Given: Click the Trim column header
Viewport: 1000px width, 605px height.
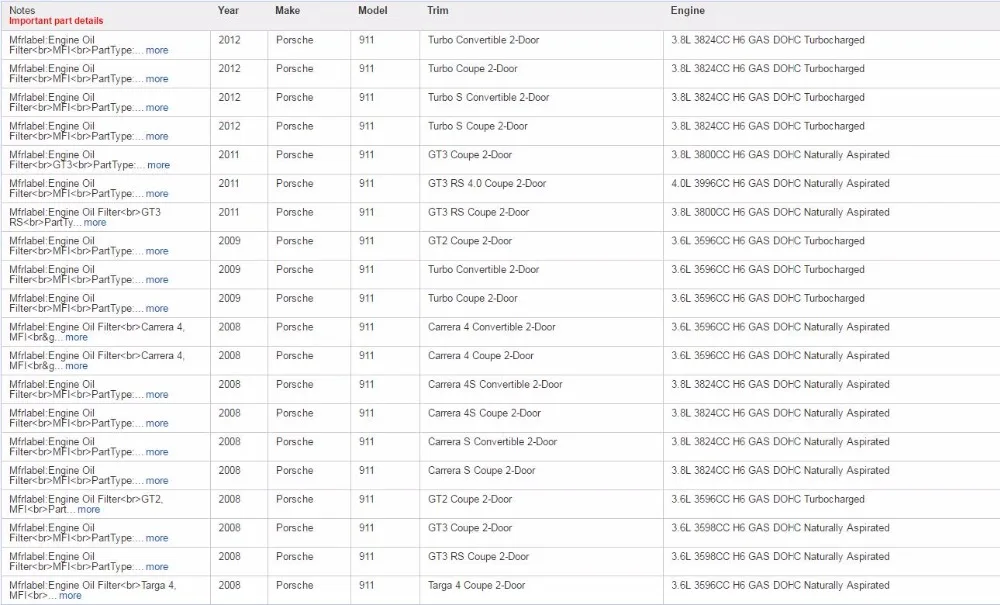Looking at the screenshot, I should (438, 10).
